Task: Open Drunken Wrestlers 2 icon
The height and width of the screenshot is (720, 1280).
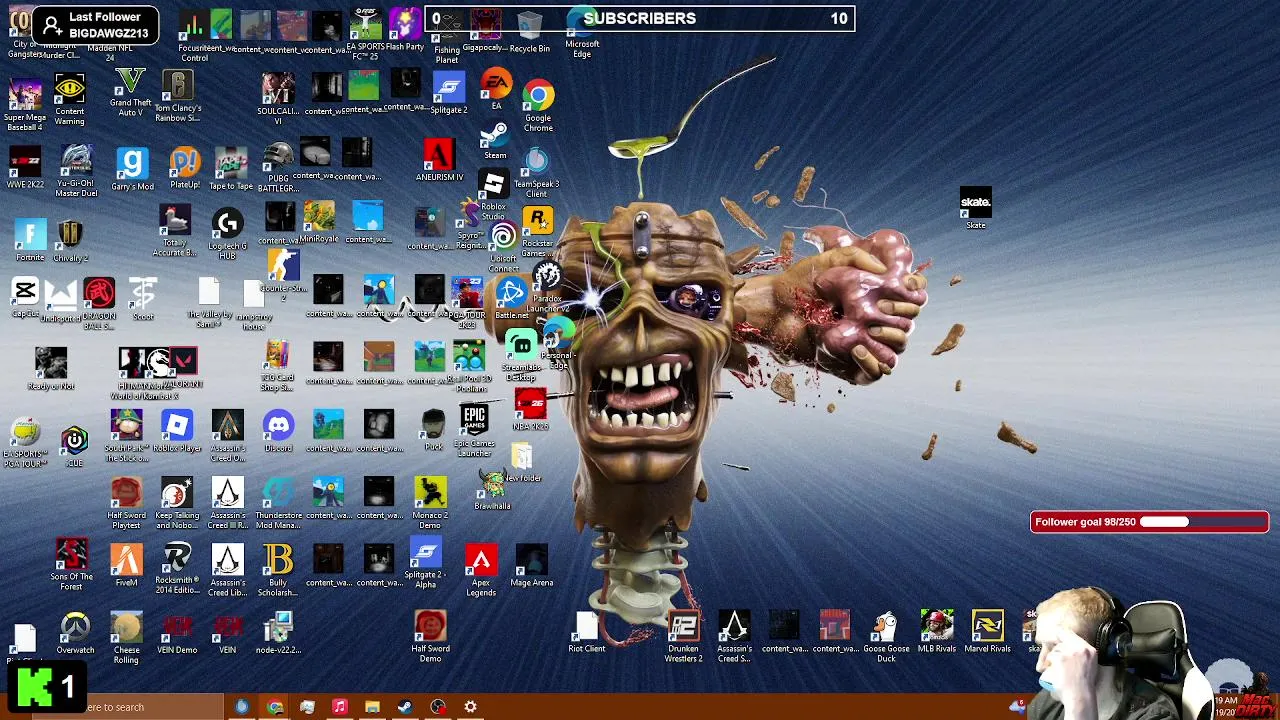Action: (684, 637)
